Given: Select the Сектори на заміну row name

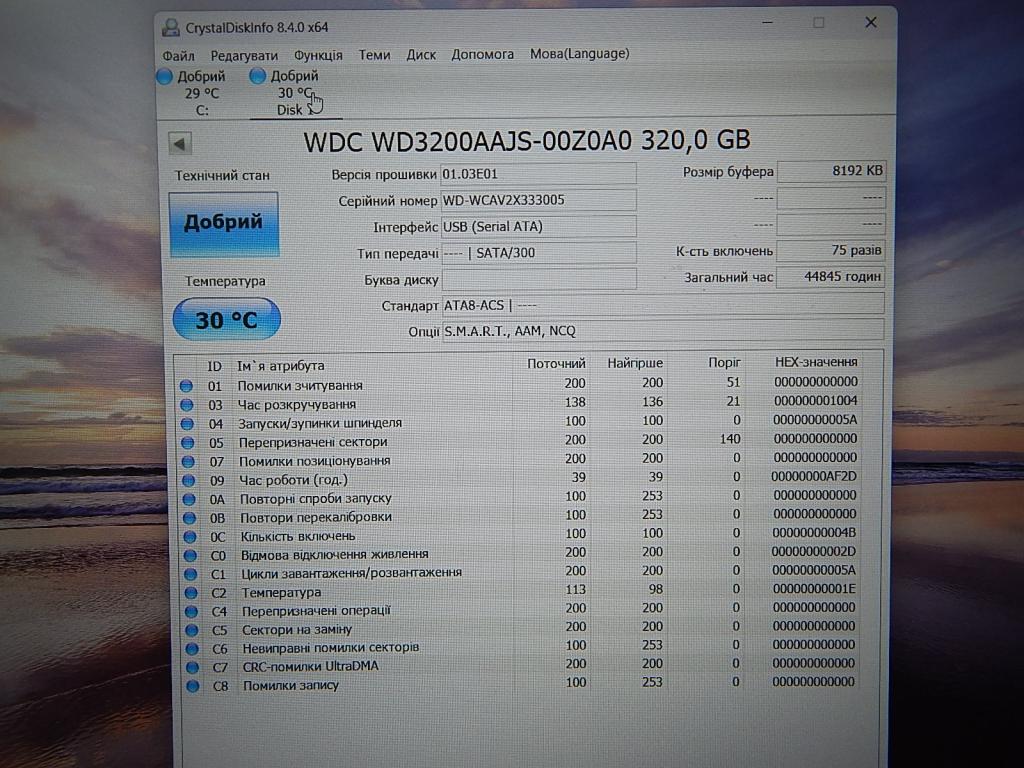Looking at the screenshot, I should click(297, 630).
